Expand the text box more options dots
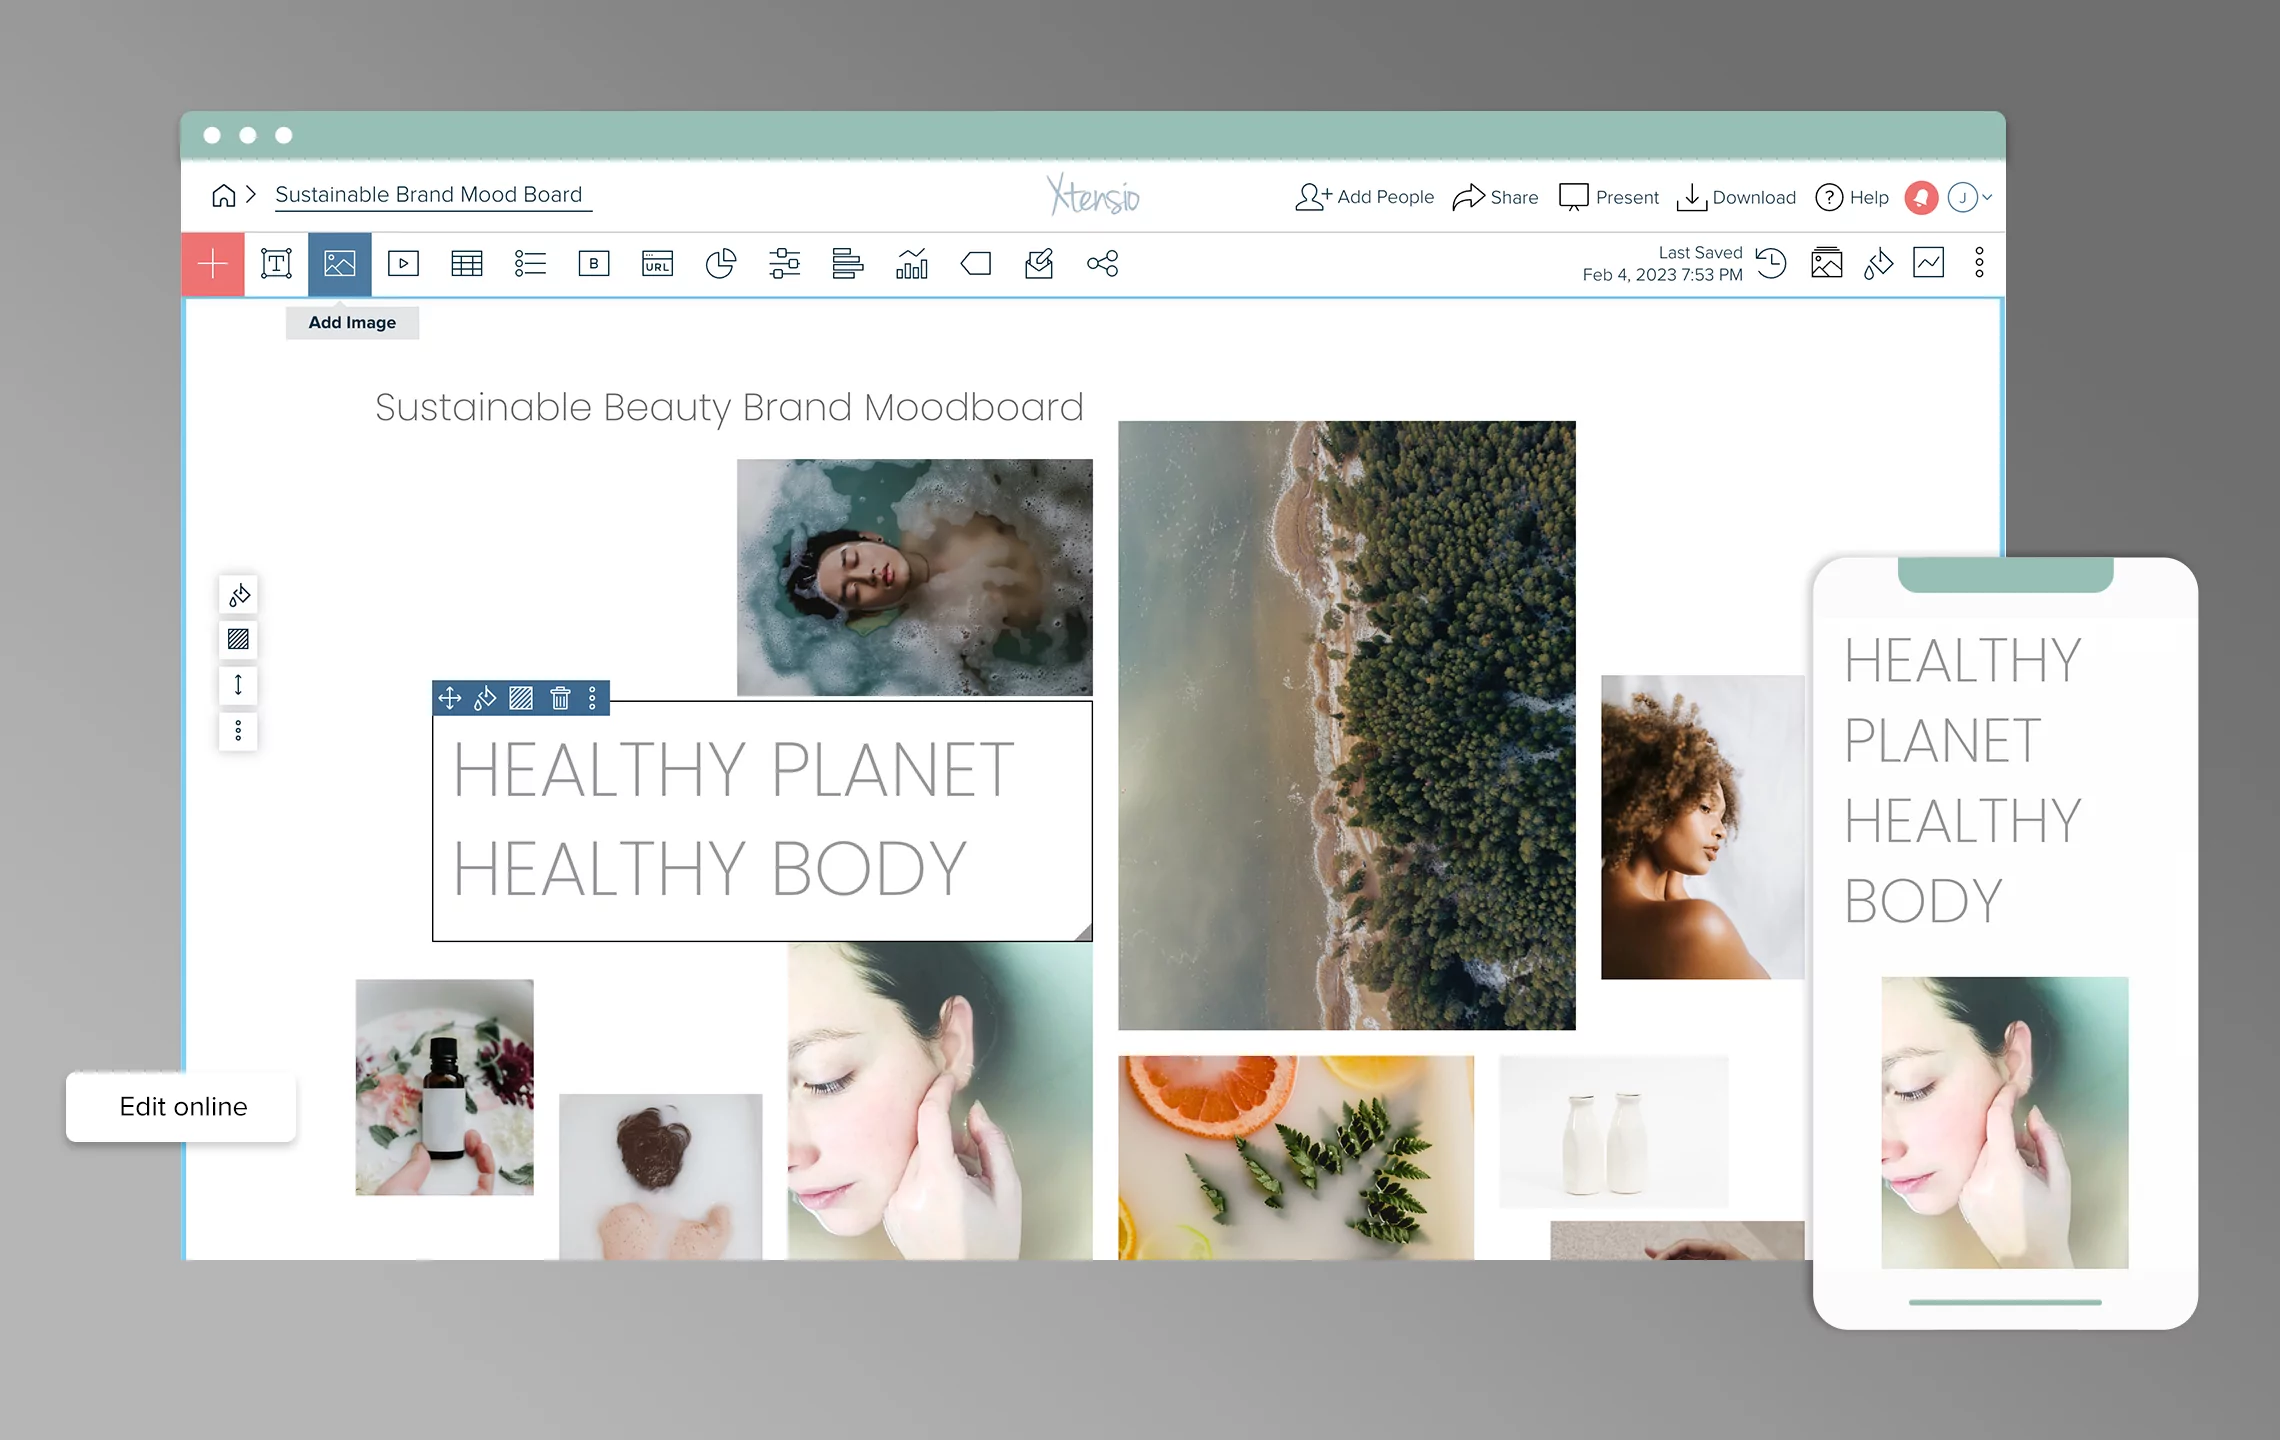 [x=592, y=699]
